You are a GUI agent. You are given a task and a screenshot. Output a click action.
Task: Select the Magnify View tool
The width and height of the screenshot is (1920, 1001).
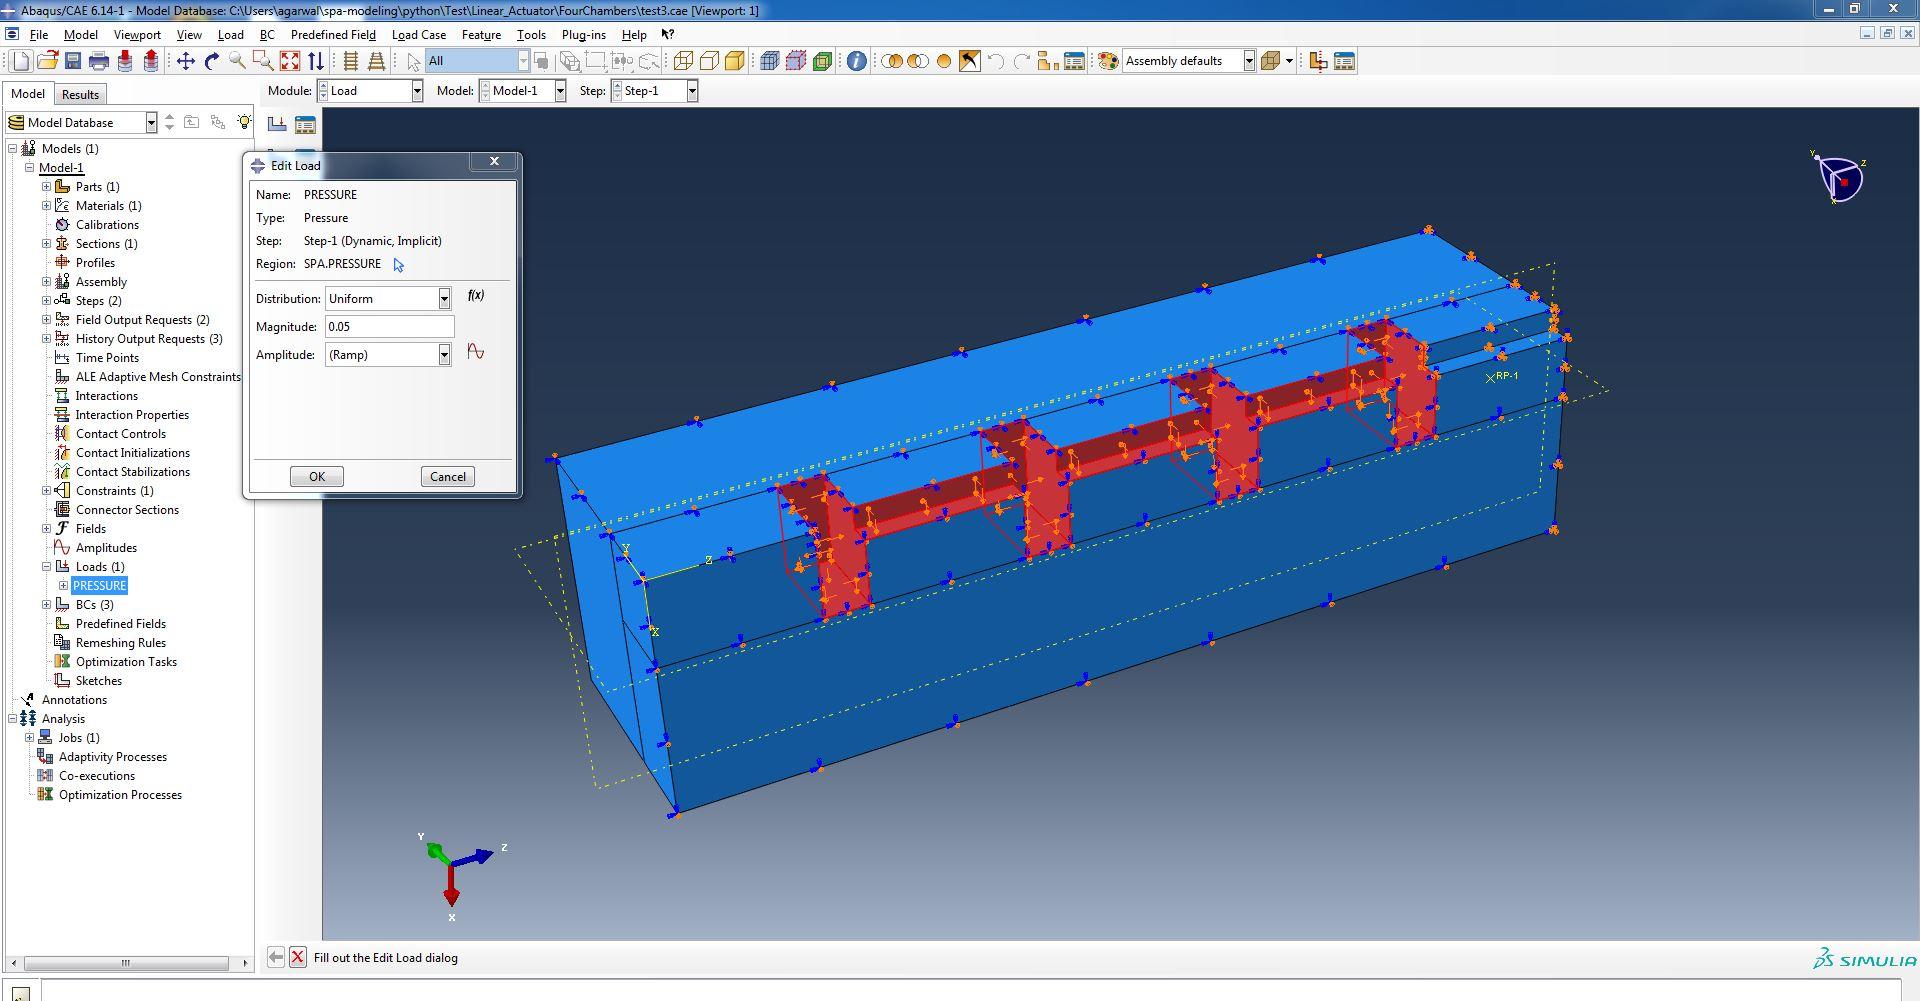point(238,61)
